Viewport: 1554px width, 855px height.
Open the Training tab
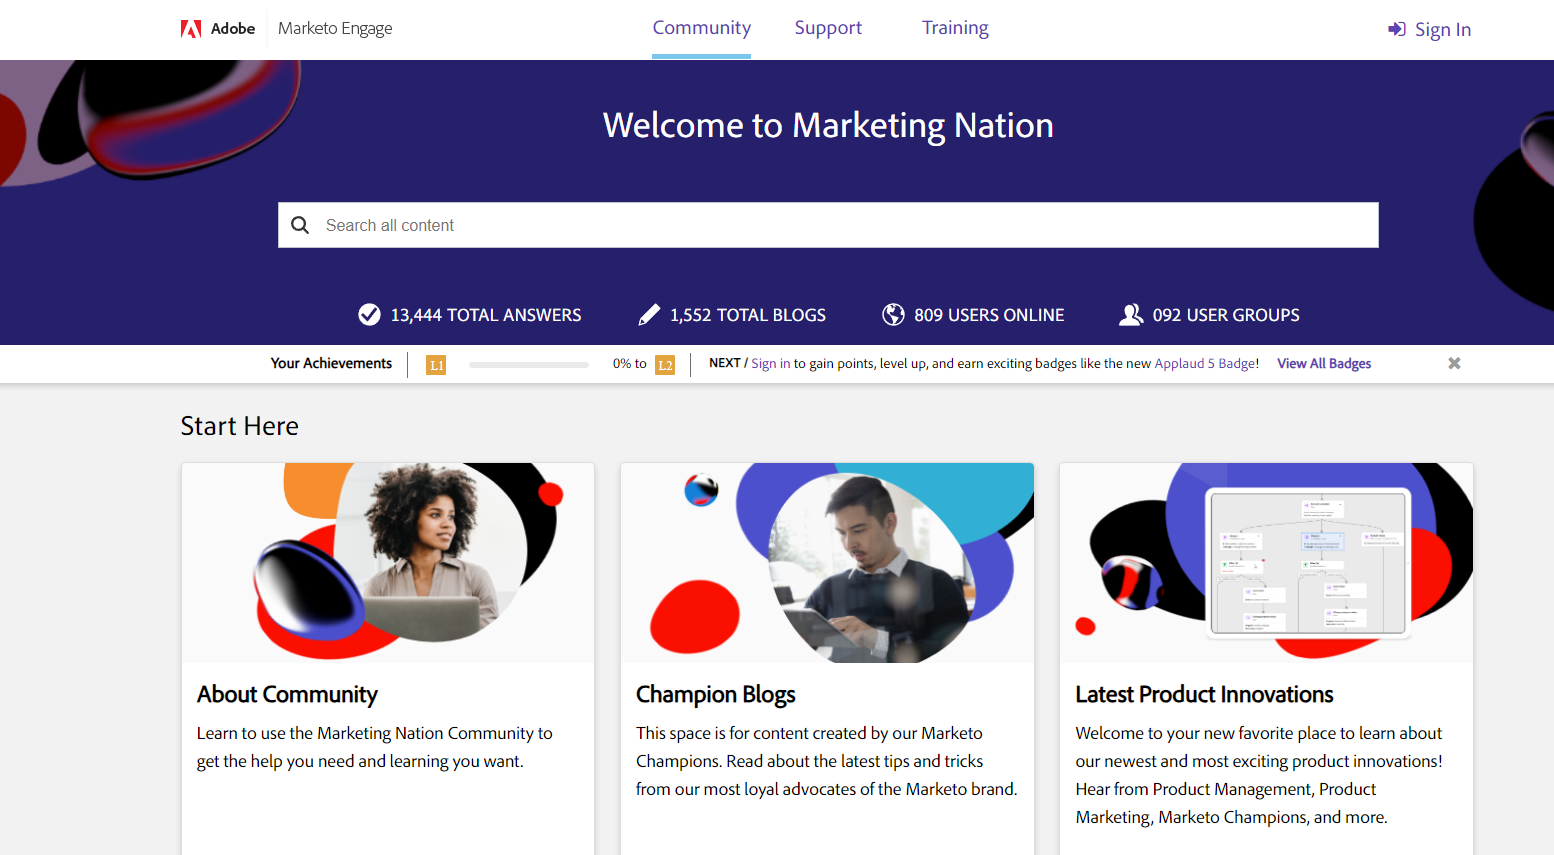coord(955,28)
